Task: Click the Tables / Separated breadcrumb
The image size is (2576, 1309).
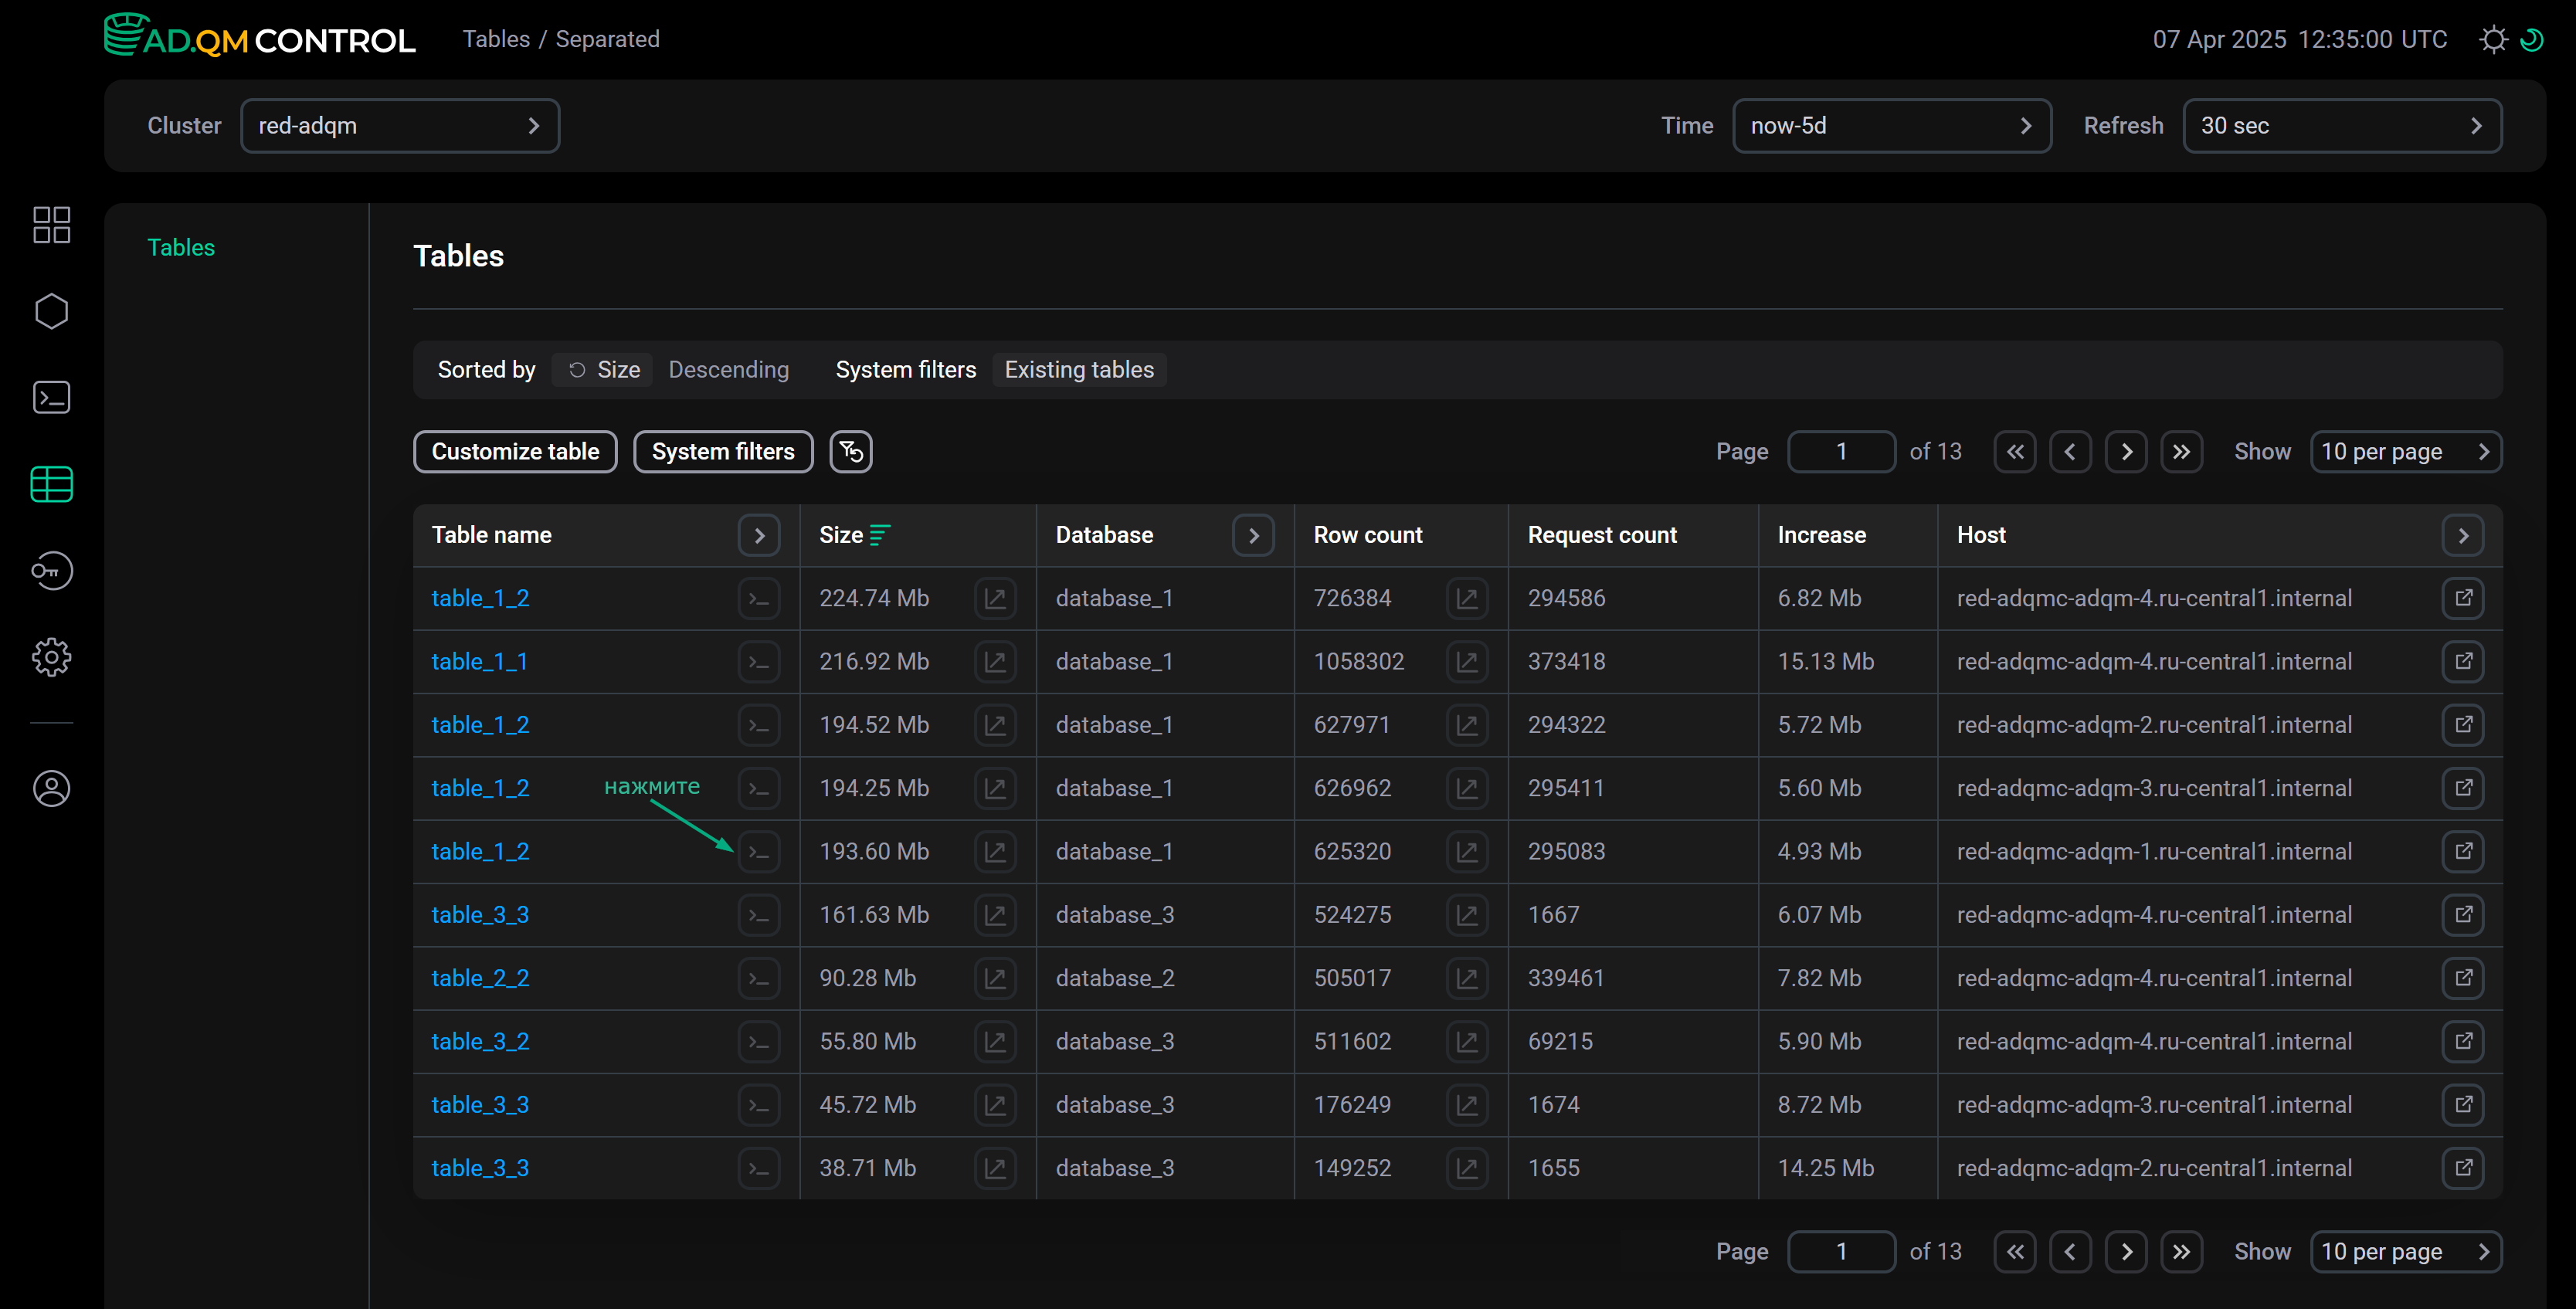Action: pyautogui.click(x=561, y=39)
